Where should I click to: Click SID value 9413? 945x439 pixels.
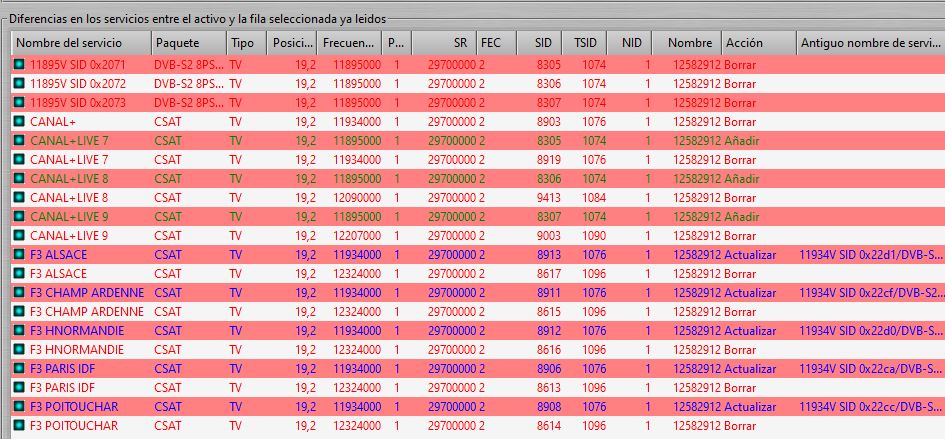coord(548,197)
